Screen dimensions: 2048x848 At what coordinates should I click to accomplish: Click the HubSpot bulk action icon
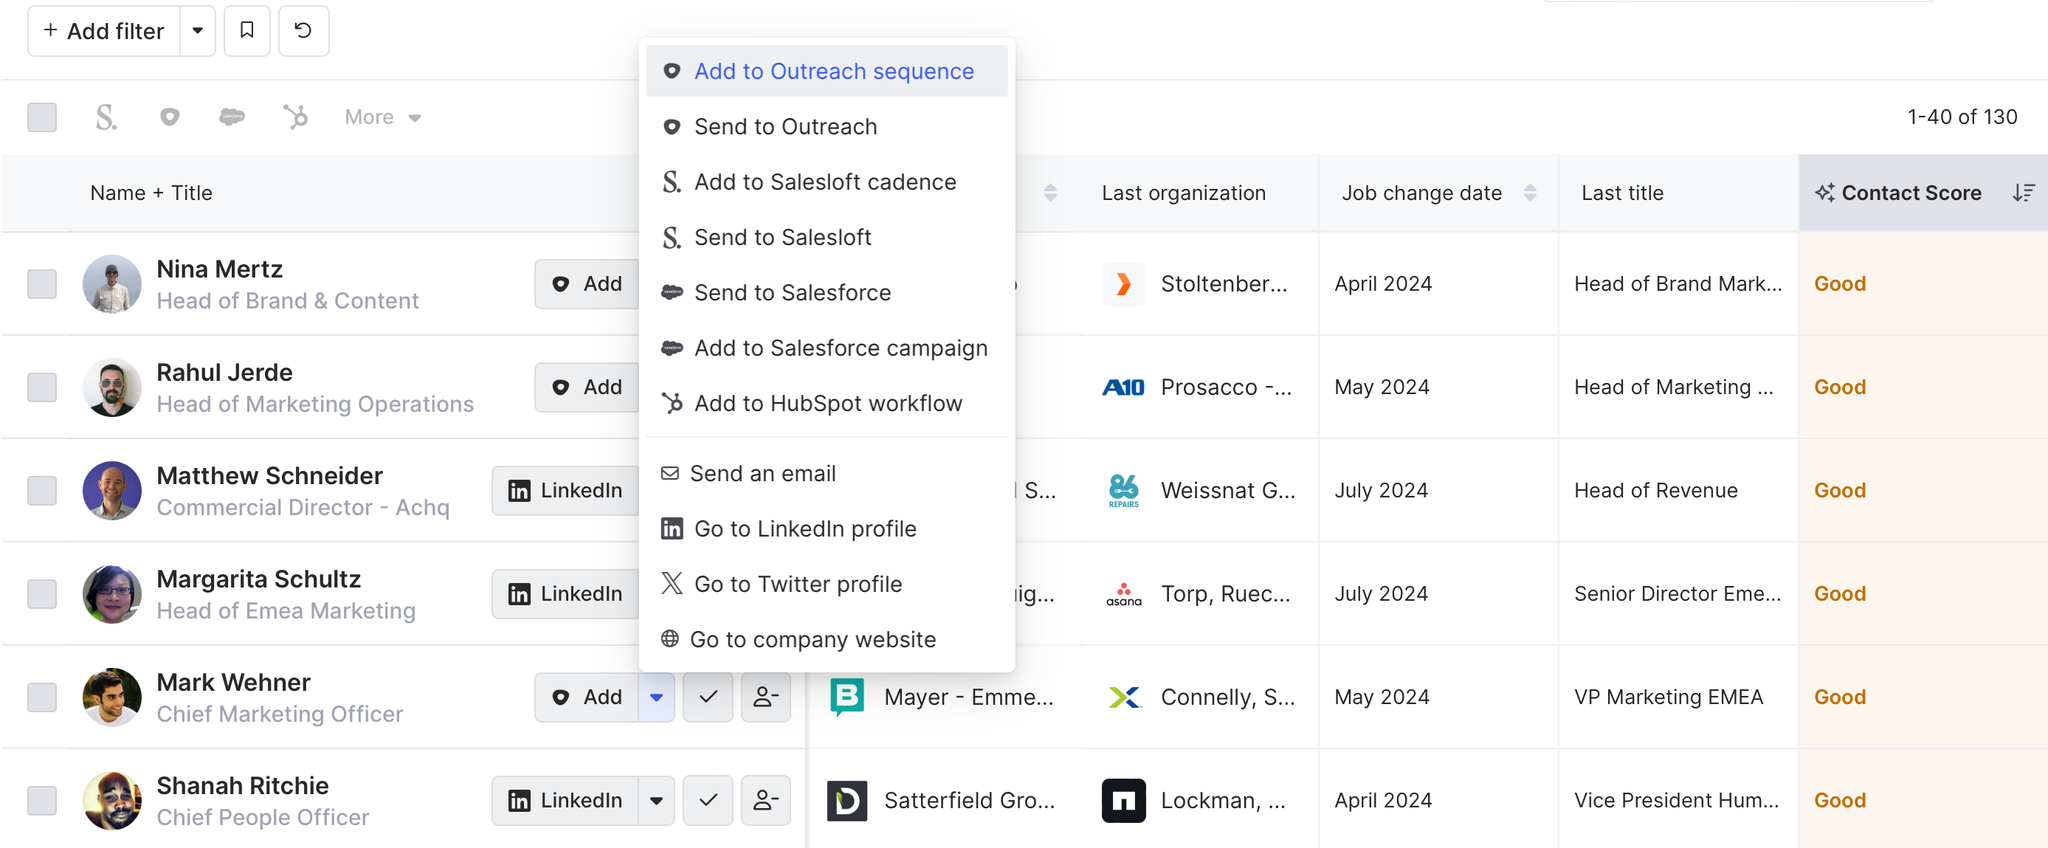coord(295,117)
